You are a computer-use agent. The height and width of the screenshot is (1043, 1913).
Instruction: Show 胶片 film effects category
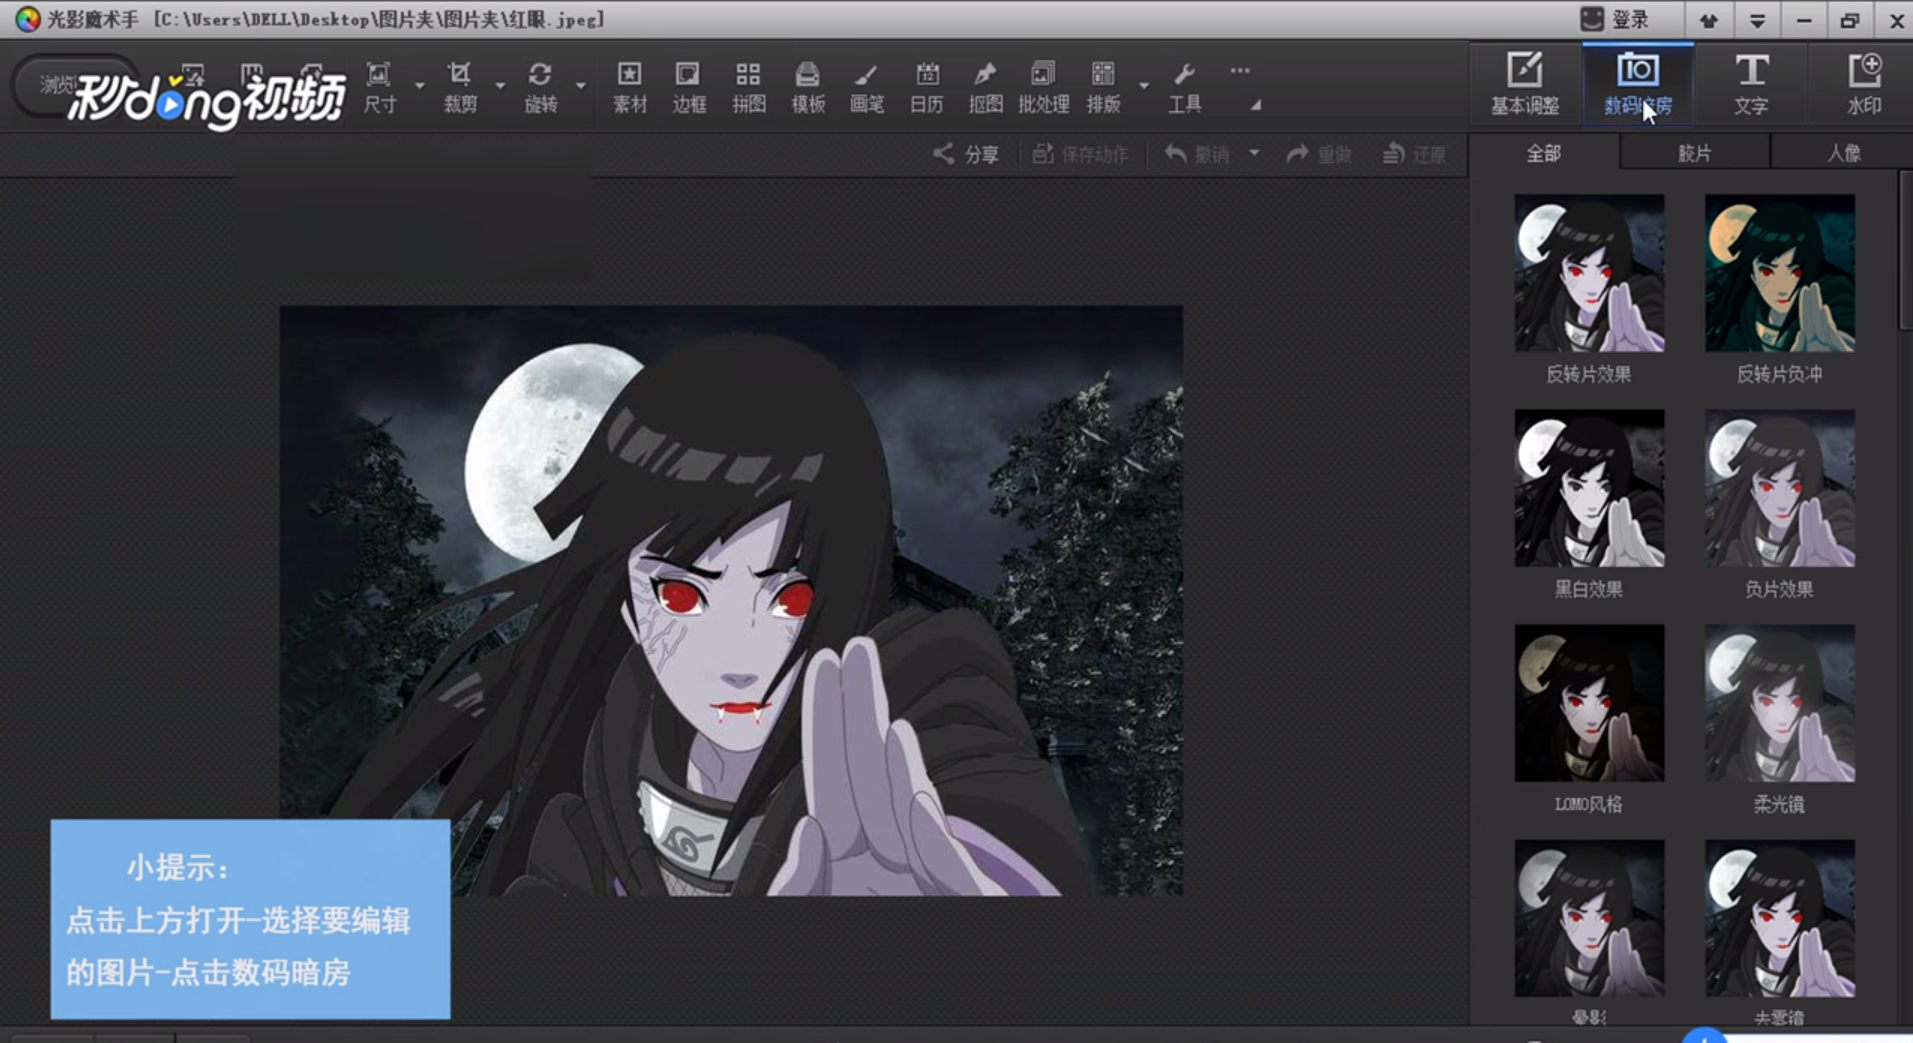pyautogui.click(x=1695, y=153)
